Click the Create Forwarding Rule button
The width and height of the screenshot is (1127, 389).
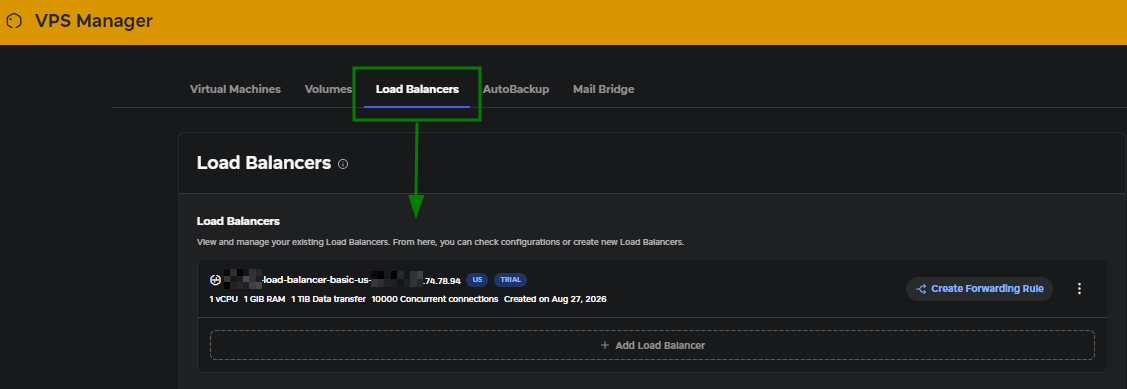tap(979, 288)
